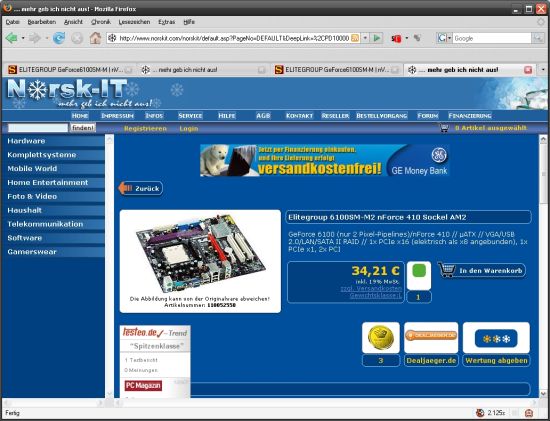Click the shopping cart icon in the header bar

click(444, 128)
